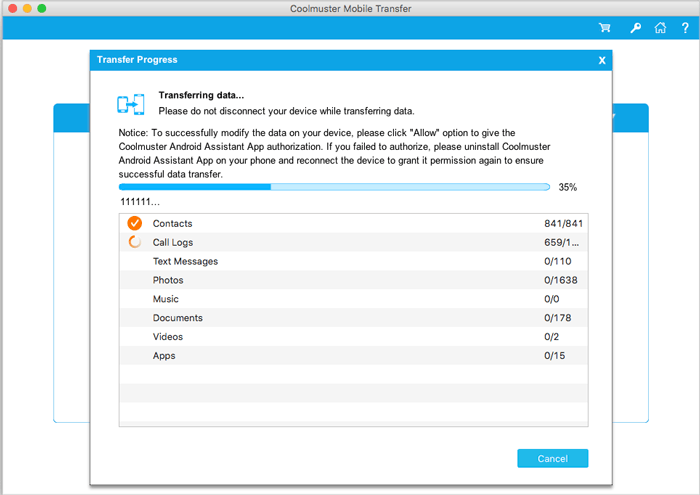Go to the home icon
Viewport: 700px width, 495px height.
coord(660,28)
